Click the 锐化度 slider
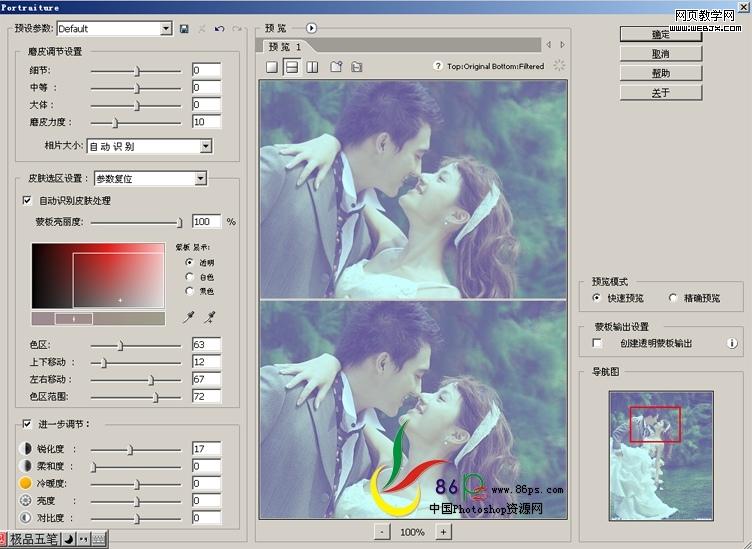 click(136, 450)
